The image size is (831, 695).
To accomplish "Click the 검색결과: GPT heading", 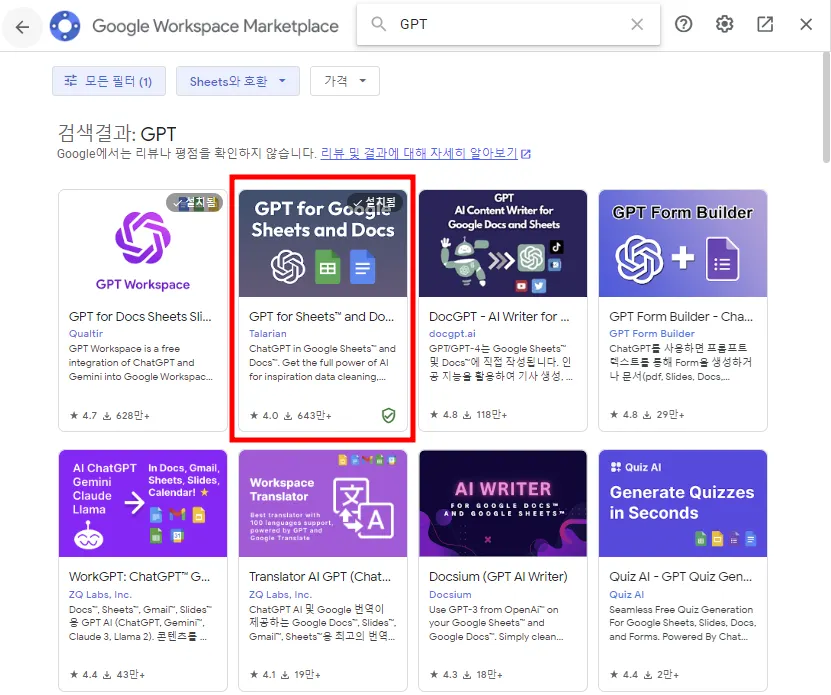I will tap(117, 134).
